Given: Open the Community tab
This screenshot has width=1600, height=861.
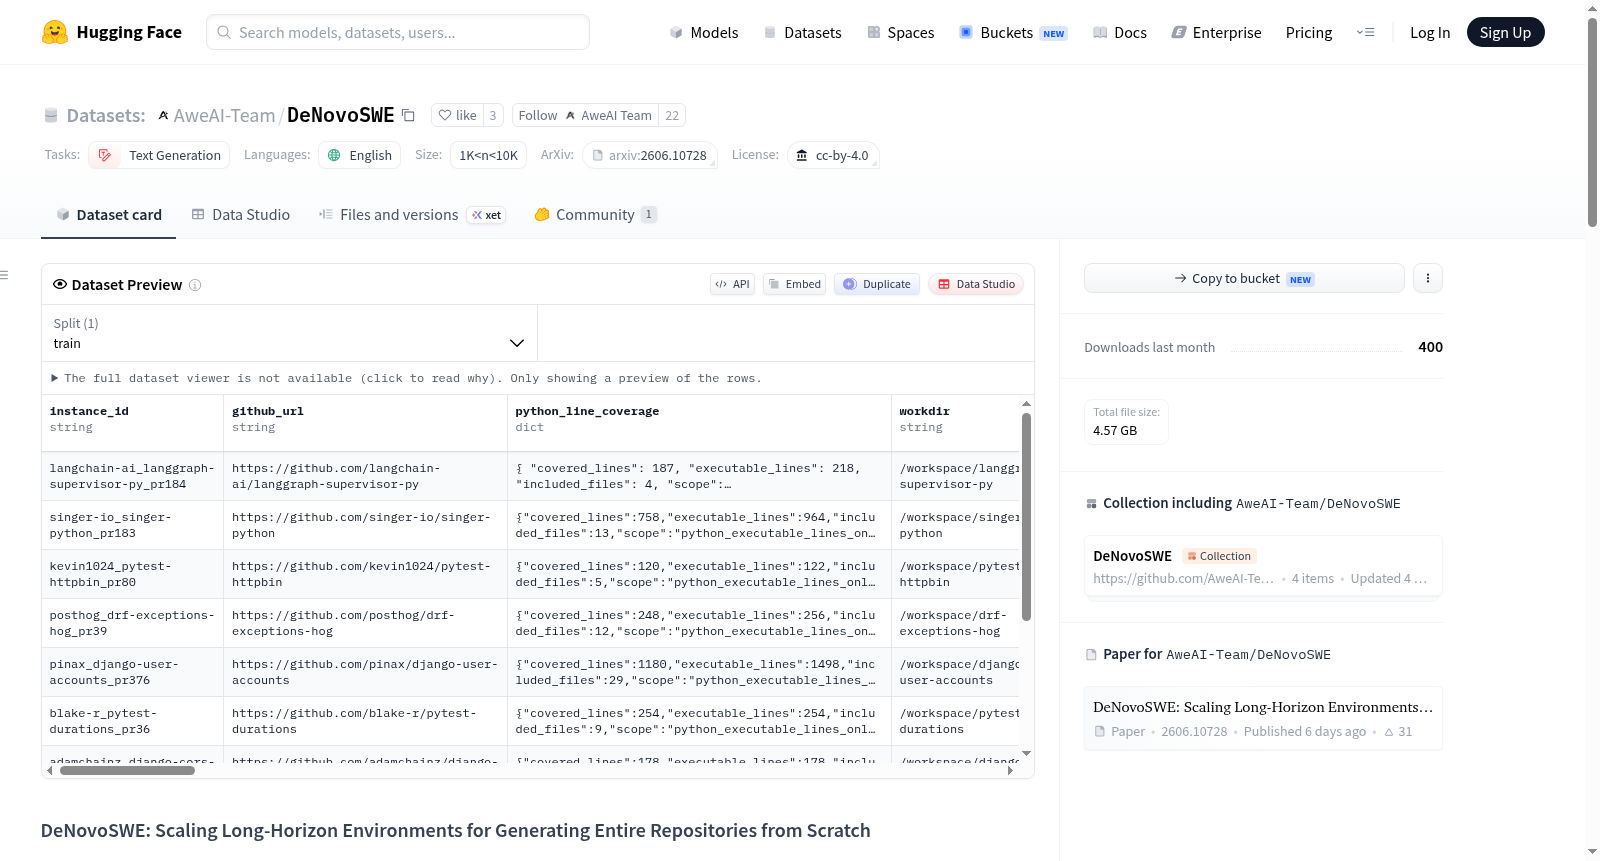Looking at the screenshot, I should coord(595,215).
